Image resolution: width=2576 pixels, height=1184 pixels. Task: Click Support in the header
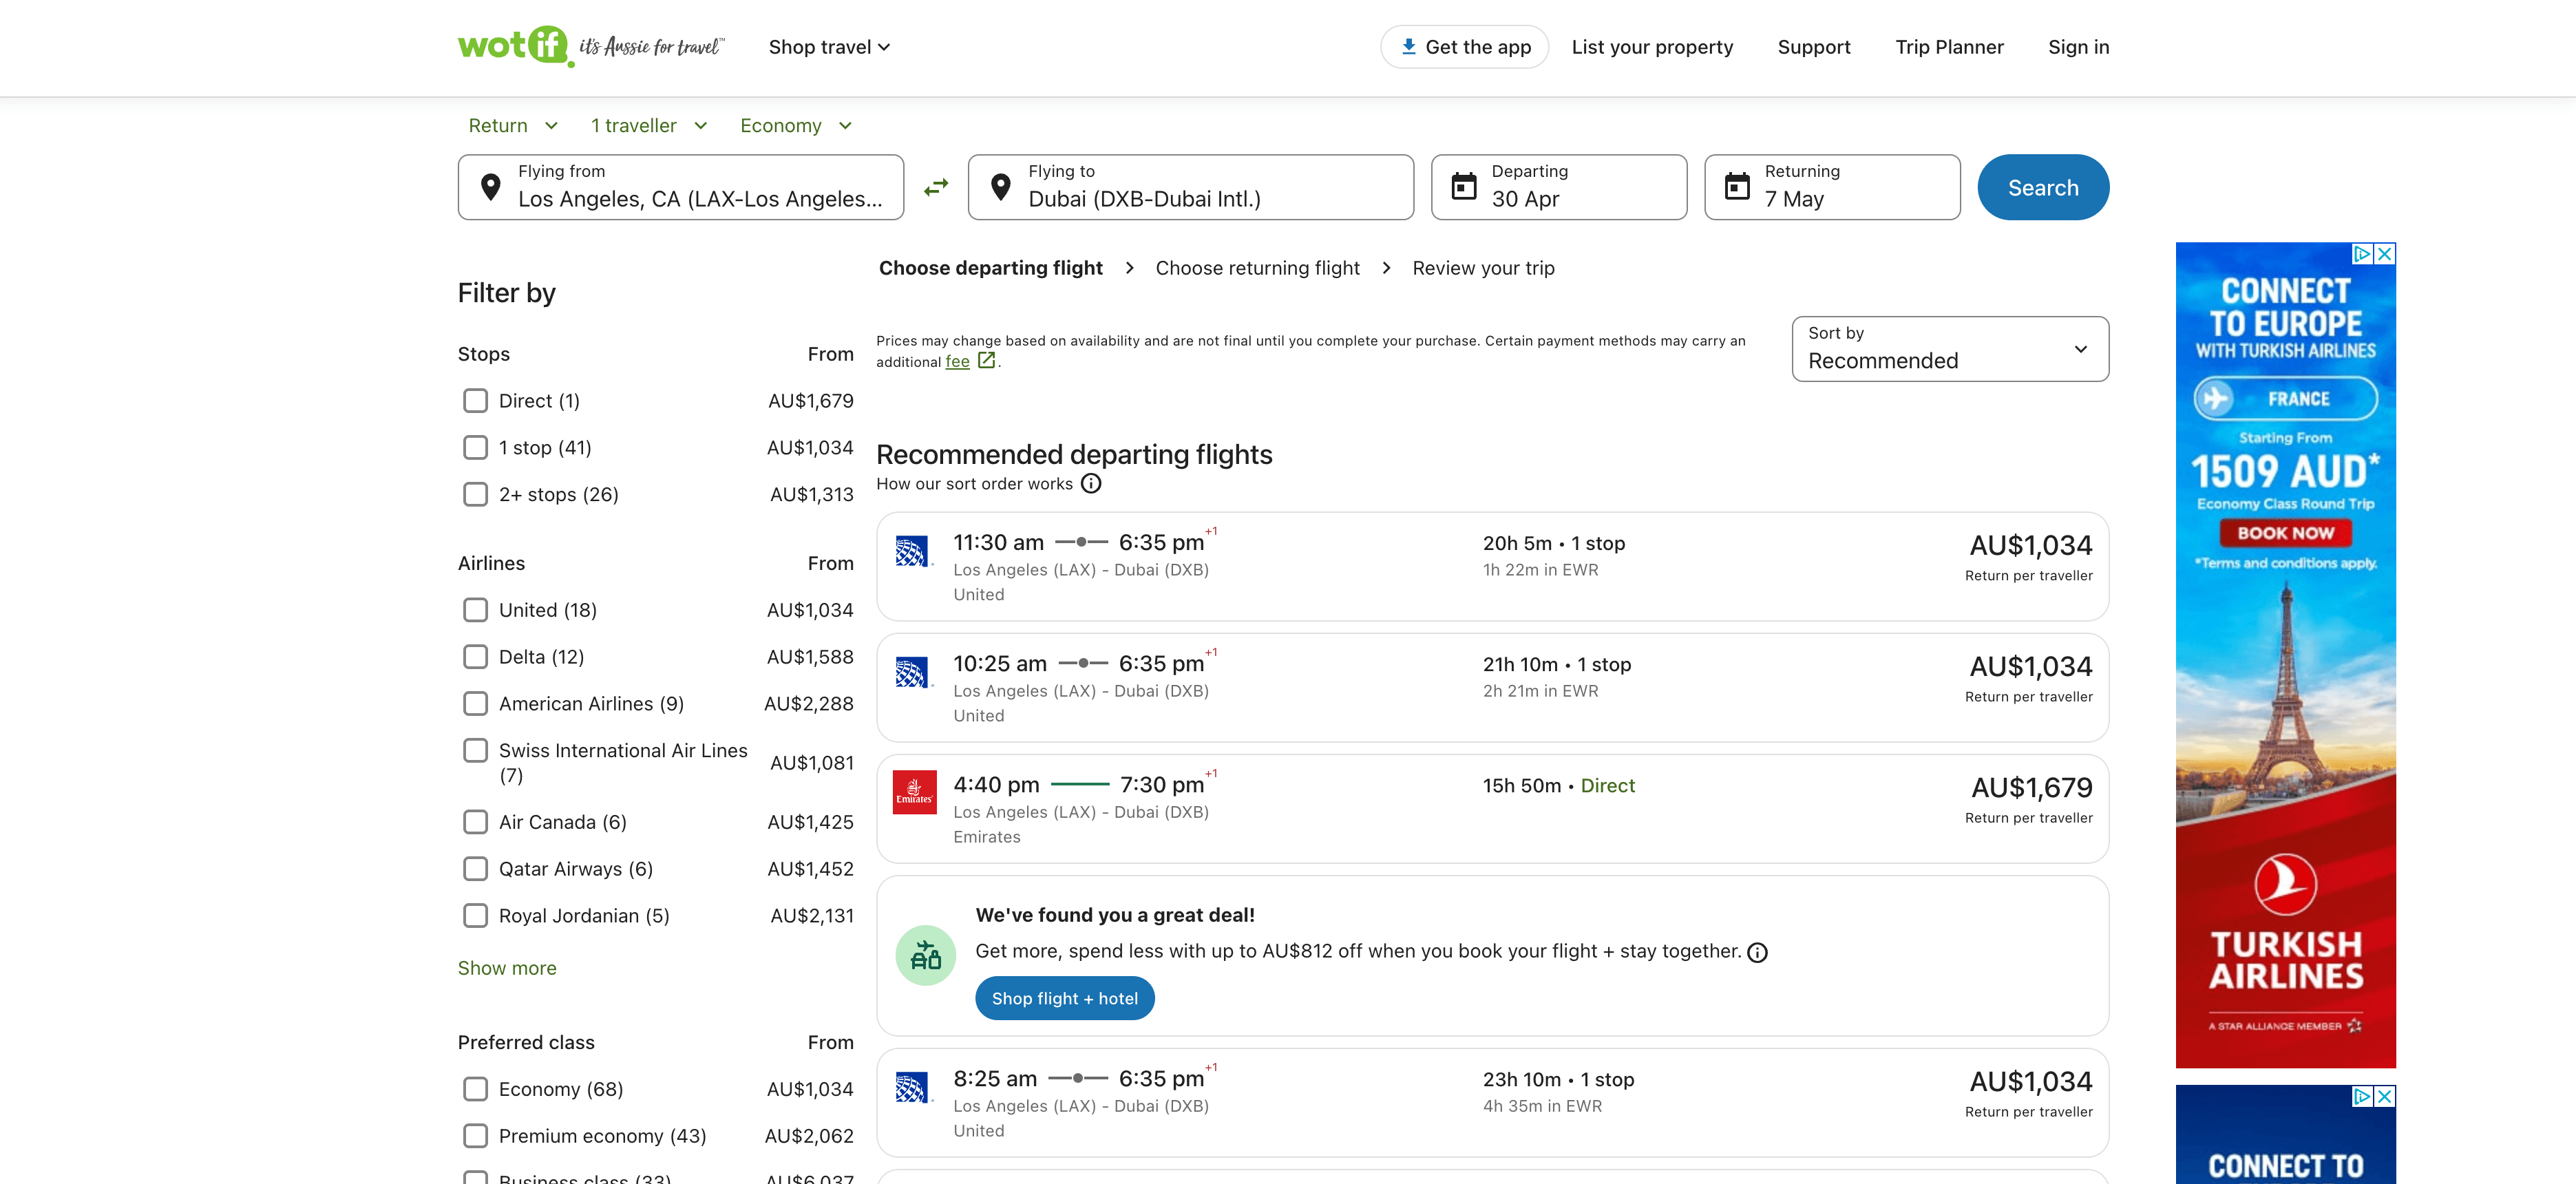pyautogui.click(x=1813, y=47)
